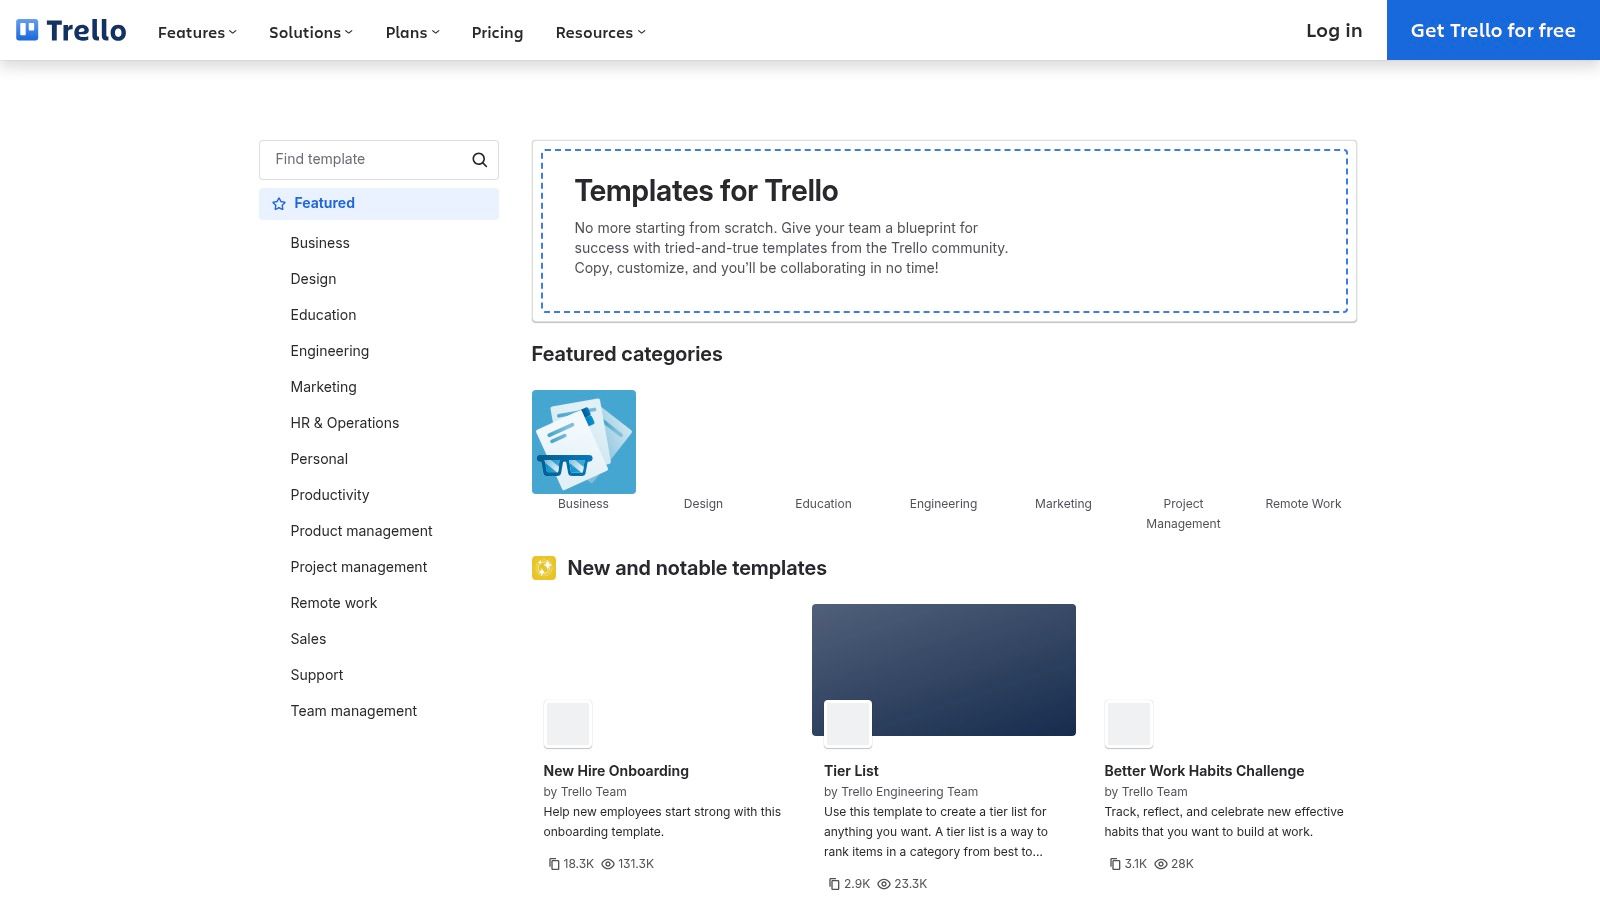
Task: Click the copy count icon for New Hire Onboarding
Action: (554, 864)
